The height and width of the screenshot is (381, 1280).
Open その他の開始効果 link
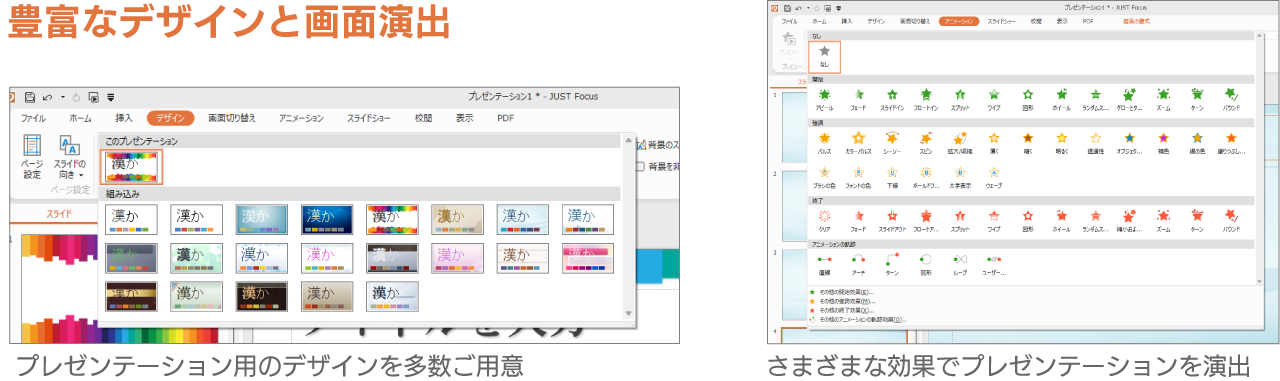[846, 292]
